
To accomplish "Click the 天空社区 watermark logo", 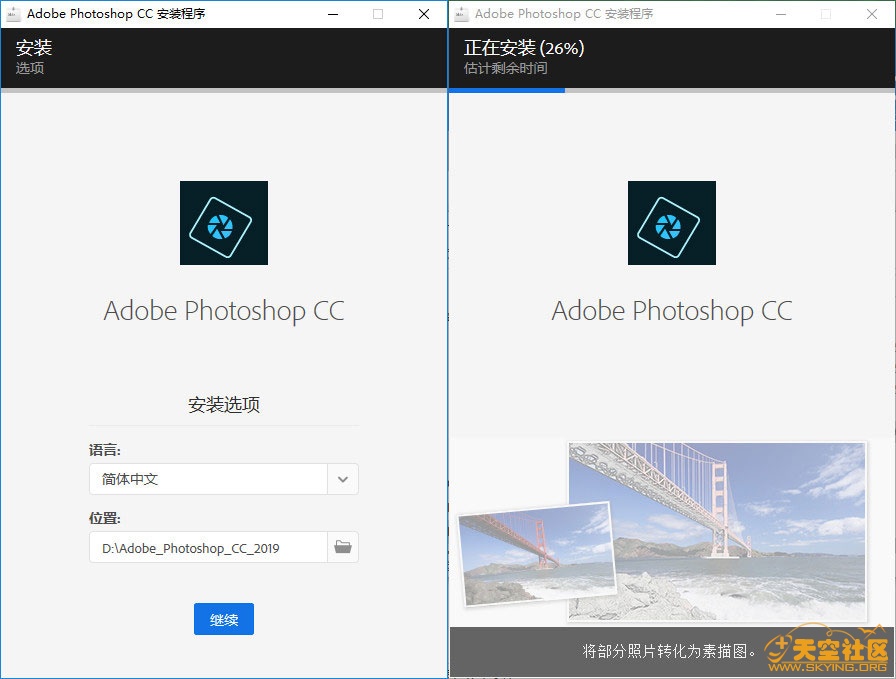I will [x=826, y=652].
